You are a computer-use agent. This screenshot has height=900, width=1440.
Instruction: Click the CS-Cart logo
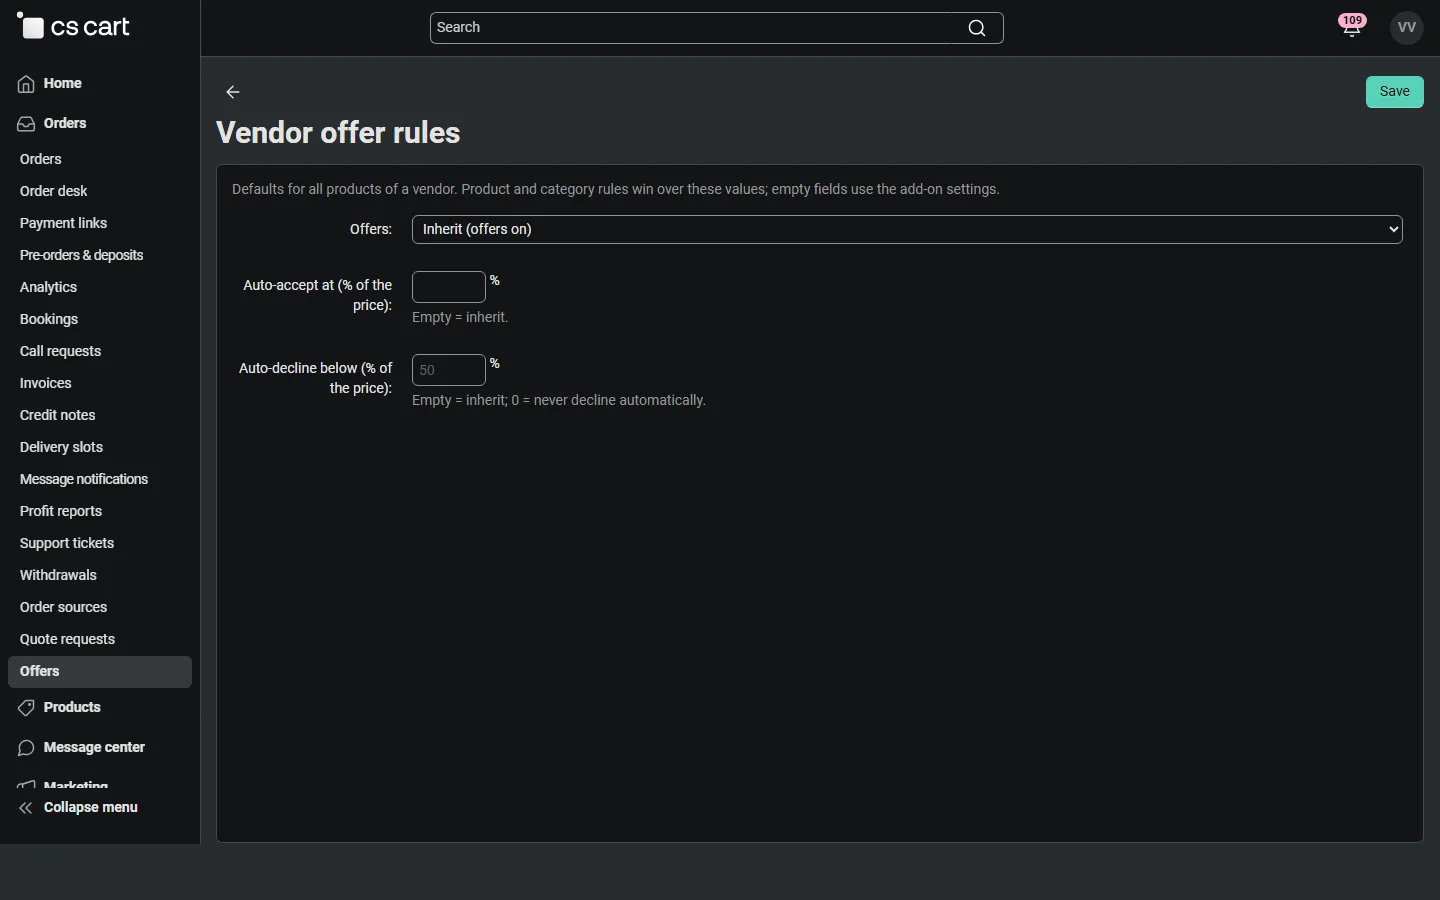coord(73,27)
